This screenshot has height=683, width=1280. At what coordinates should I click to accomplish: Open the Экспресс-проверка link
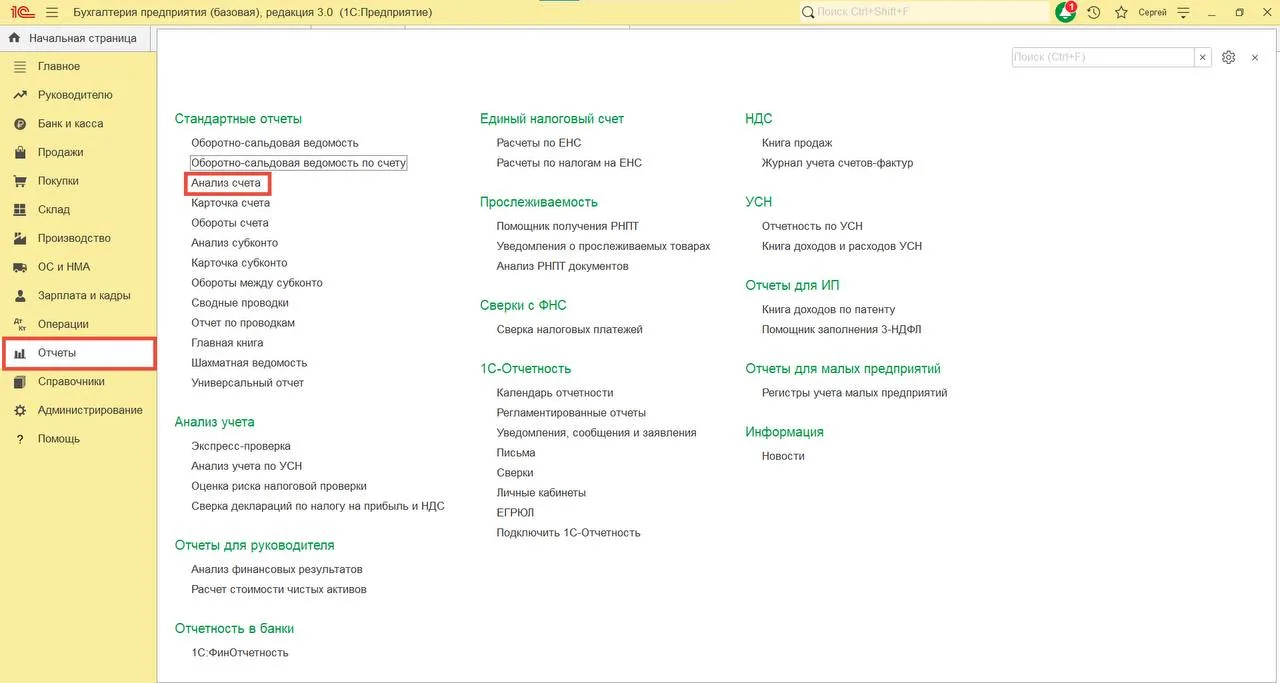241,446
